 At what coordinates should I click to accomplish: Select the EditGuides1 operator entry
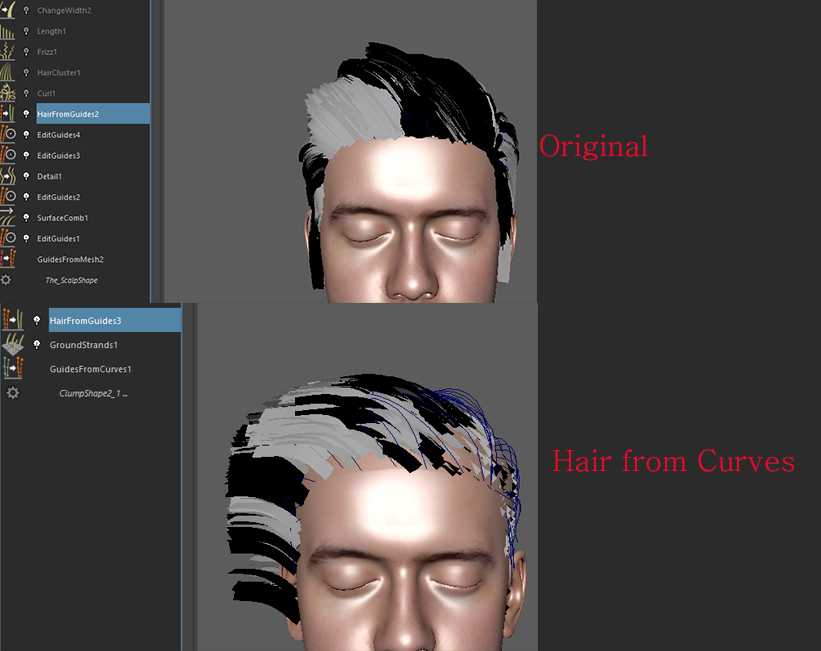(58, 238)
